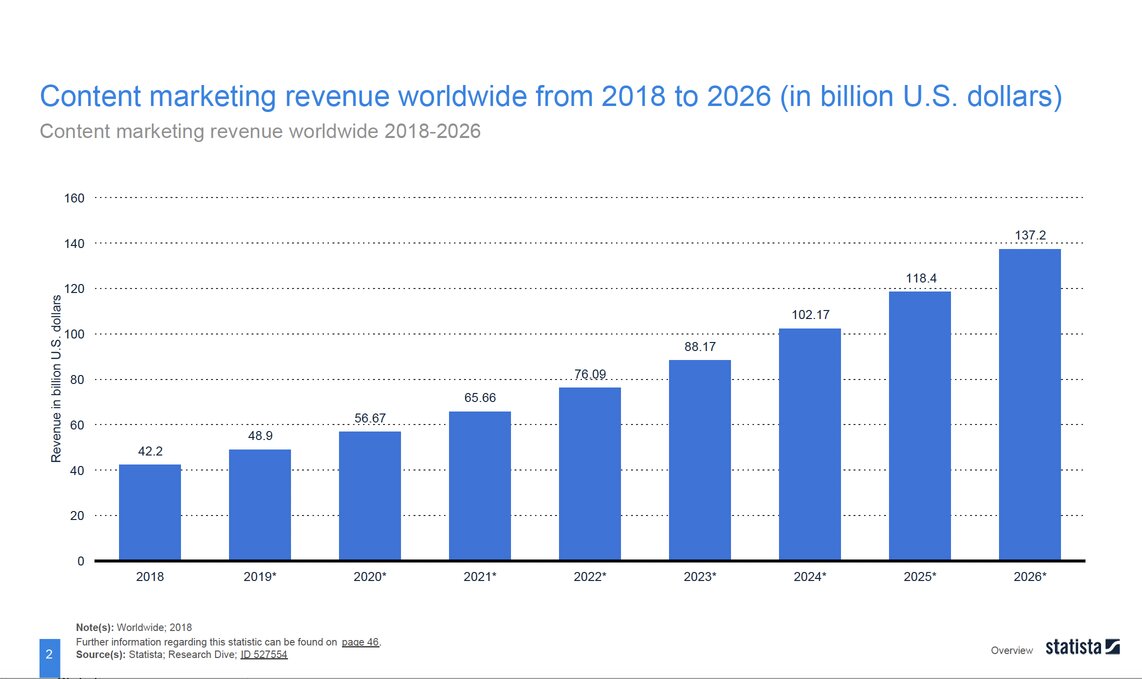Select the 2023* bar showing 88.17
1142x679 pixels.
pyautogui.click(x=700, y=460)
